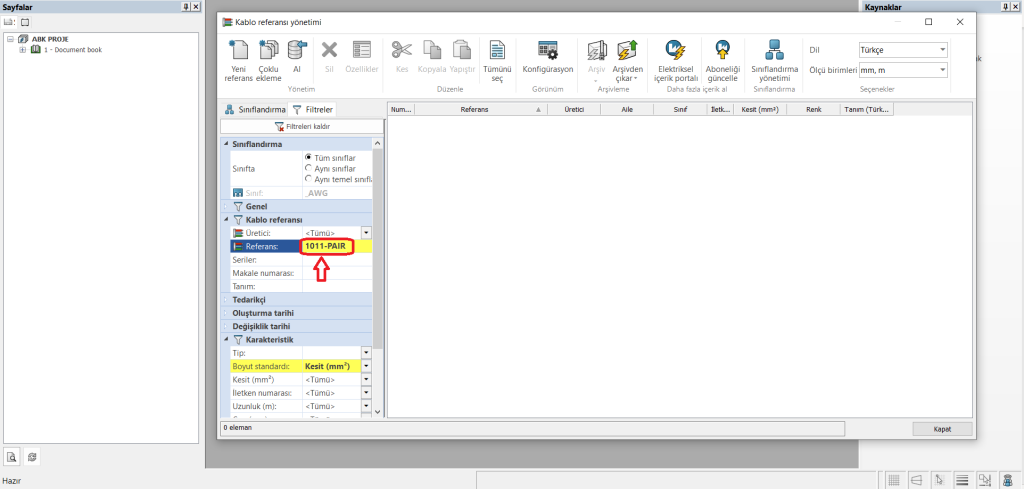Open the Dil language dropdown
This screenshot has width=1024, height=489.
click(x=902, y=50)
